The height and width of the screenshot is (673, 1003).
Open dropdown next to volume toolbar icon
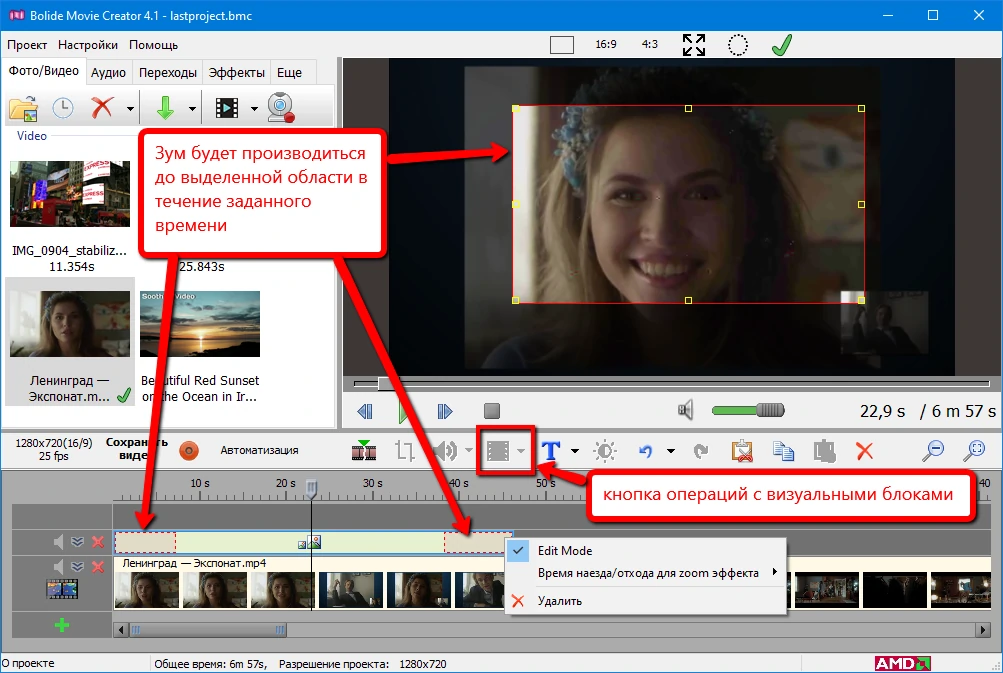pyautogui.click(x=469, y=451)
